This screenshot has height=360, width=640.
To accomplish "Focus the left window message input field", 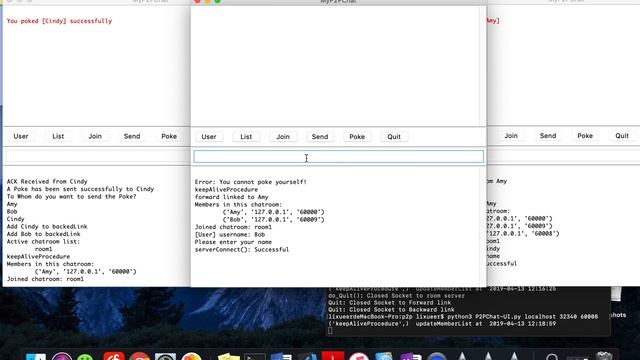I will (x=98, y=156).
